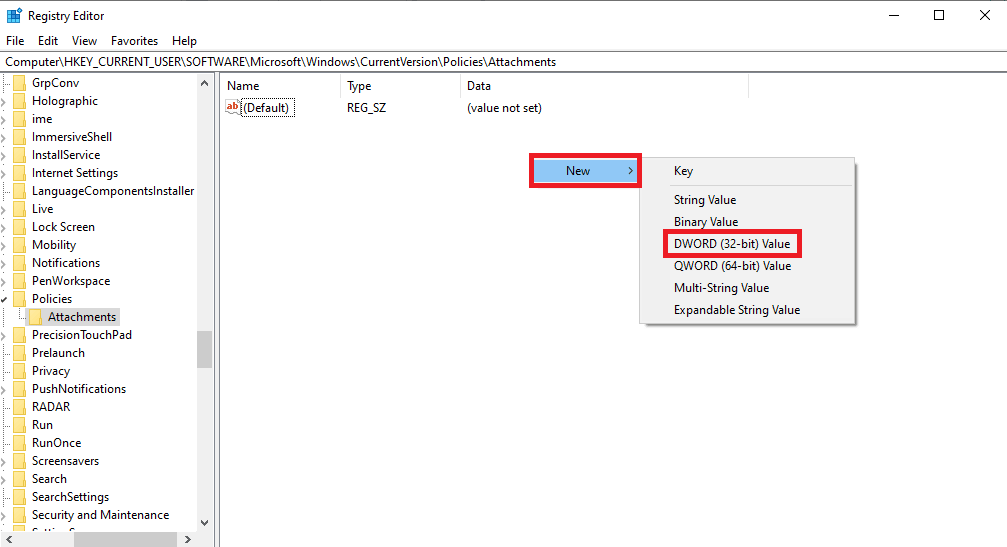
Task: Click the PrecisionTouchPad folder icon
Action: tap(20, 334)
